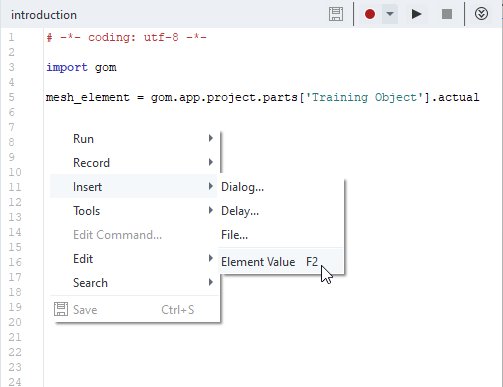Screen dimensions: 503x387
Task: Stop script execution with the stop button
Action: click(447, 14)
